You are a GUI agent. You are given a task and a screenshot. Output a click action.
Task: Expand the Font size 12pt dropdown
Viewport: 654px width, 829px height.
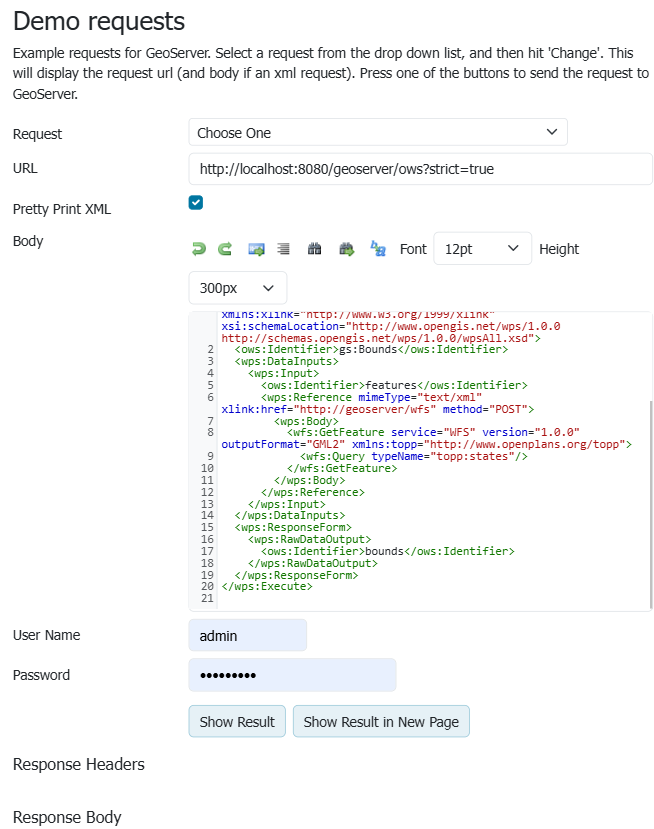tap(482, 249)
